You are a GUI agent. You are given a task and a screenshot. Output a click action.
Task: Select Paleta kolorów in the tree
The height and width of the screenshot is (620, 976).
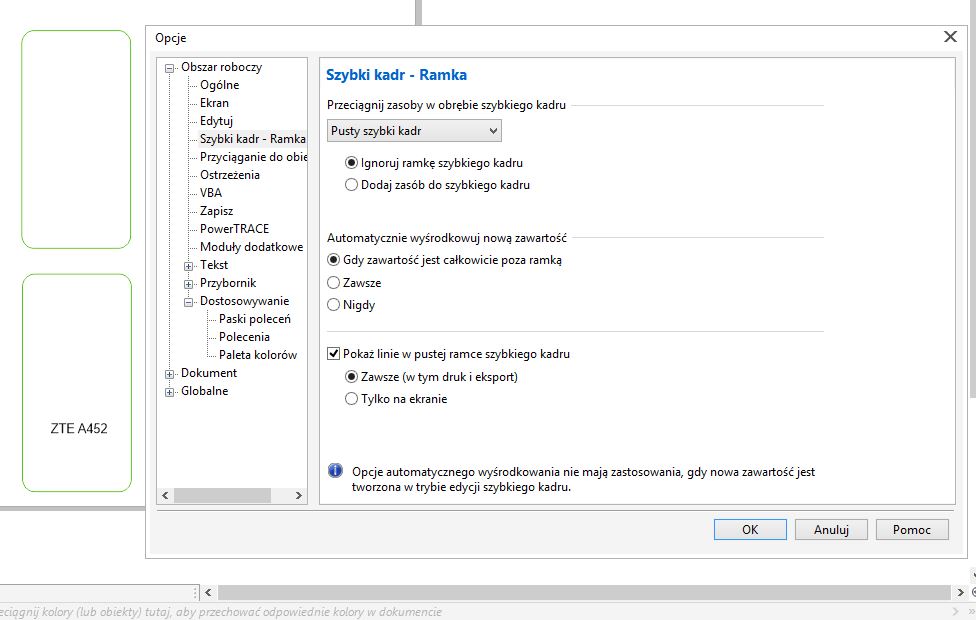[x=258, y=355]
